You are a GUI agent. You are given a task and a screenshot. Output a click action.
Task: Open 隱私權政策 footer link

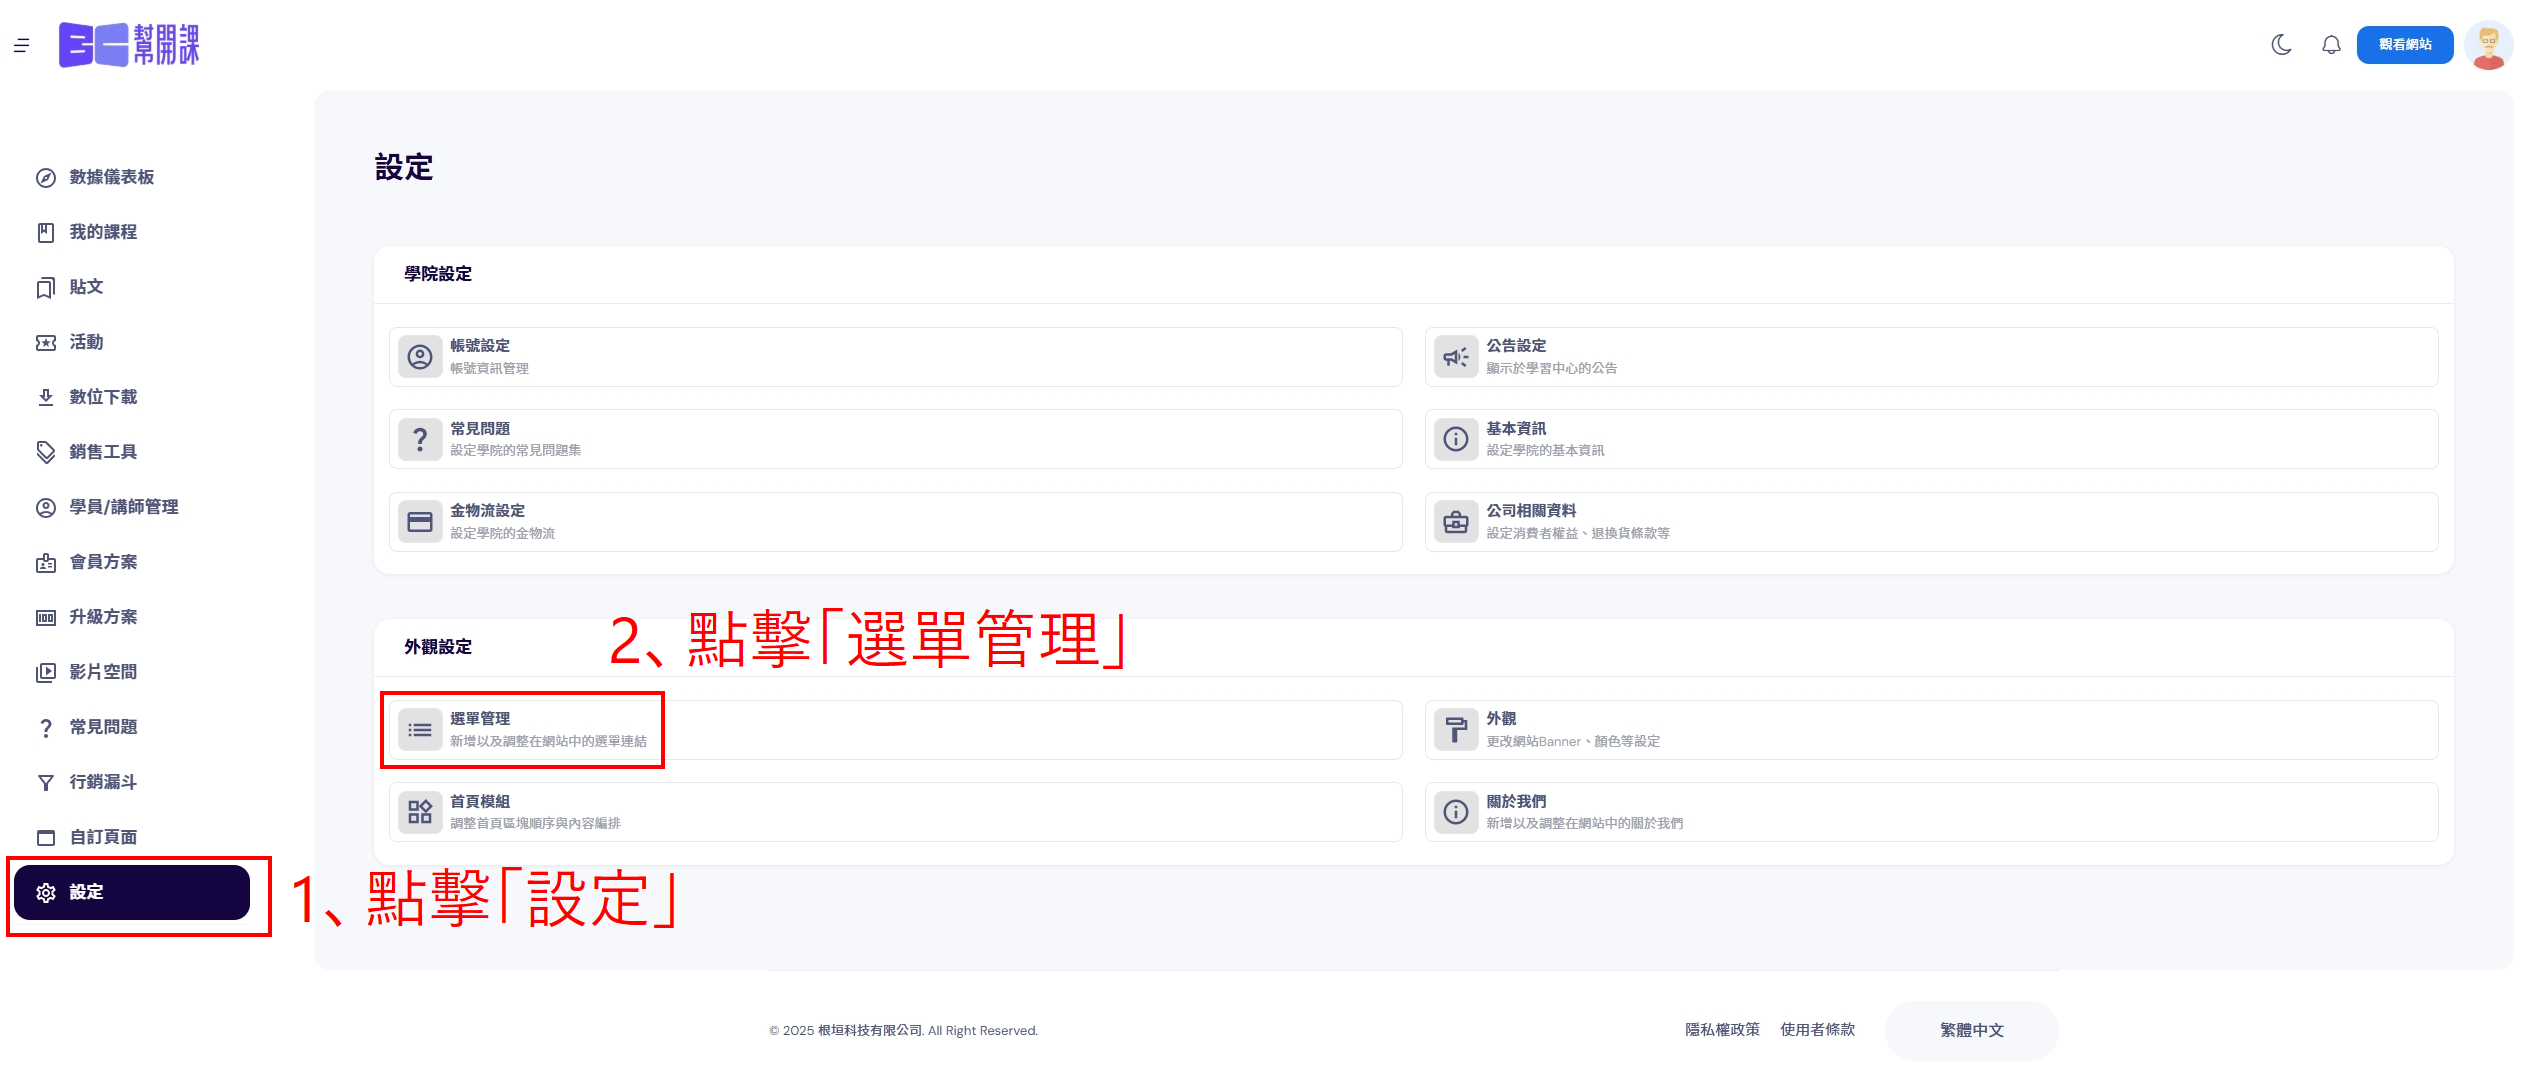(1722, 1030)
